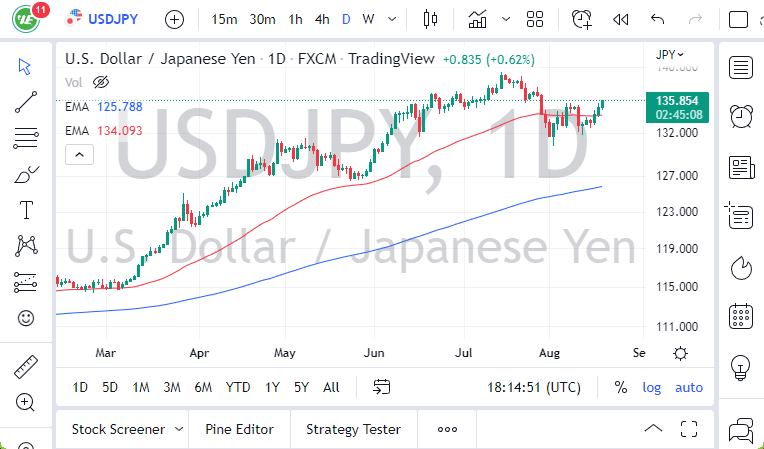Set the date range to 6M
Viewport: 764px width, 449px height.
[x=203, y=387]
